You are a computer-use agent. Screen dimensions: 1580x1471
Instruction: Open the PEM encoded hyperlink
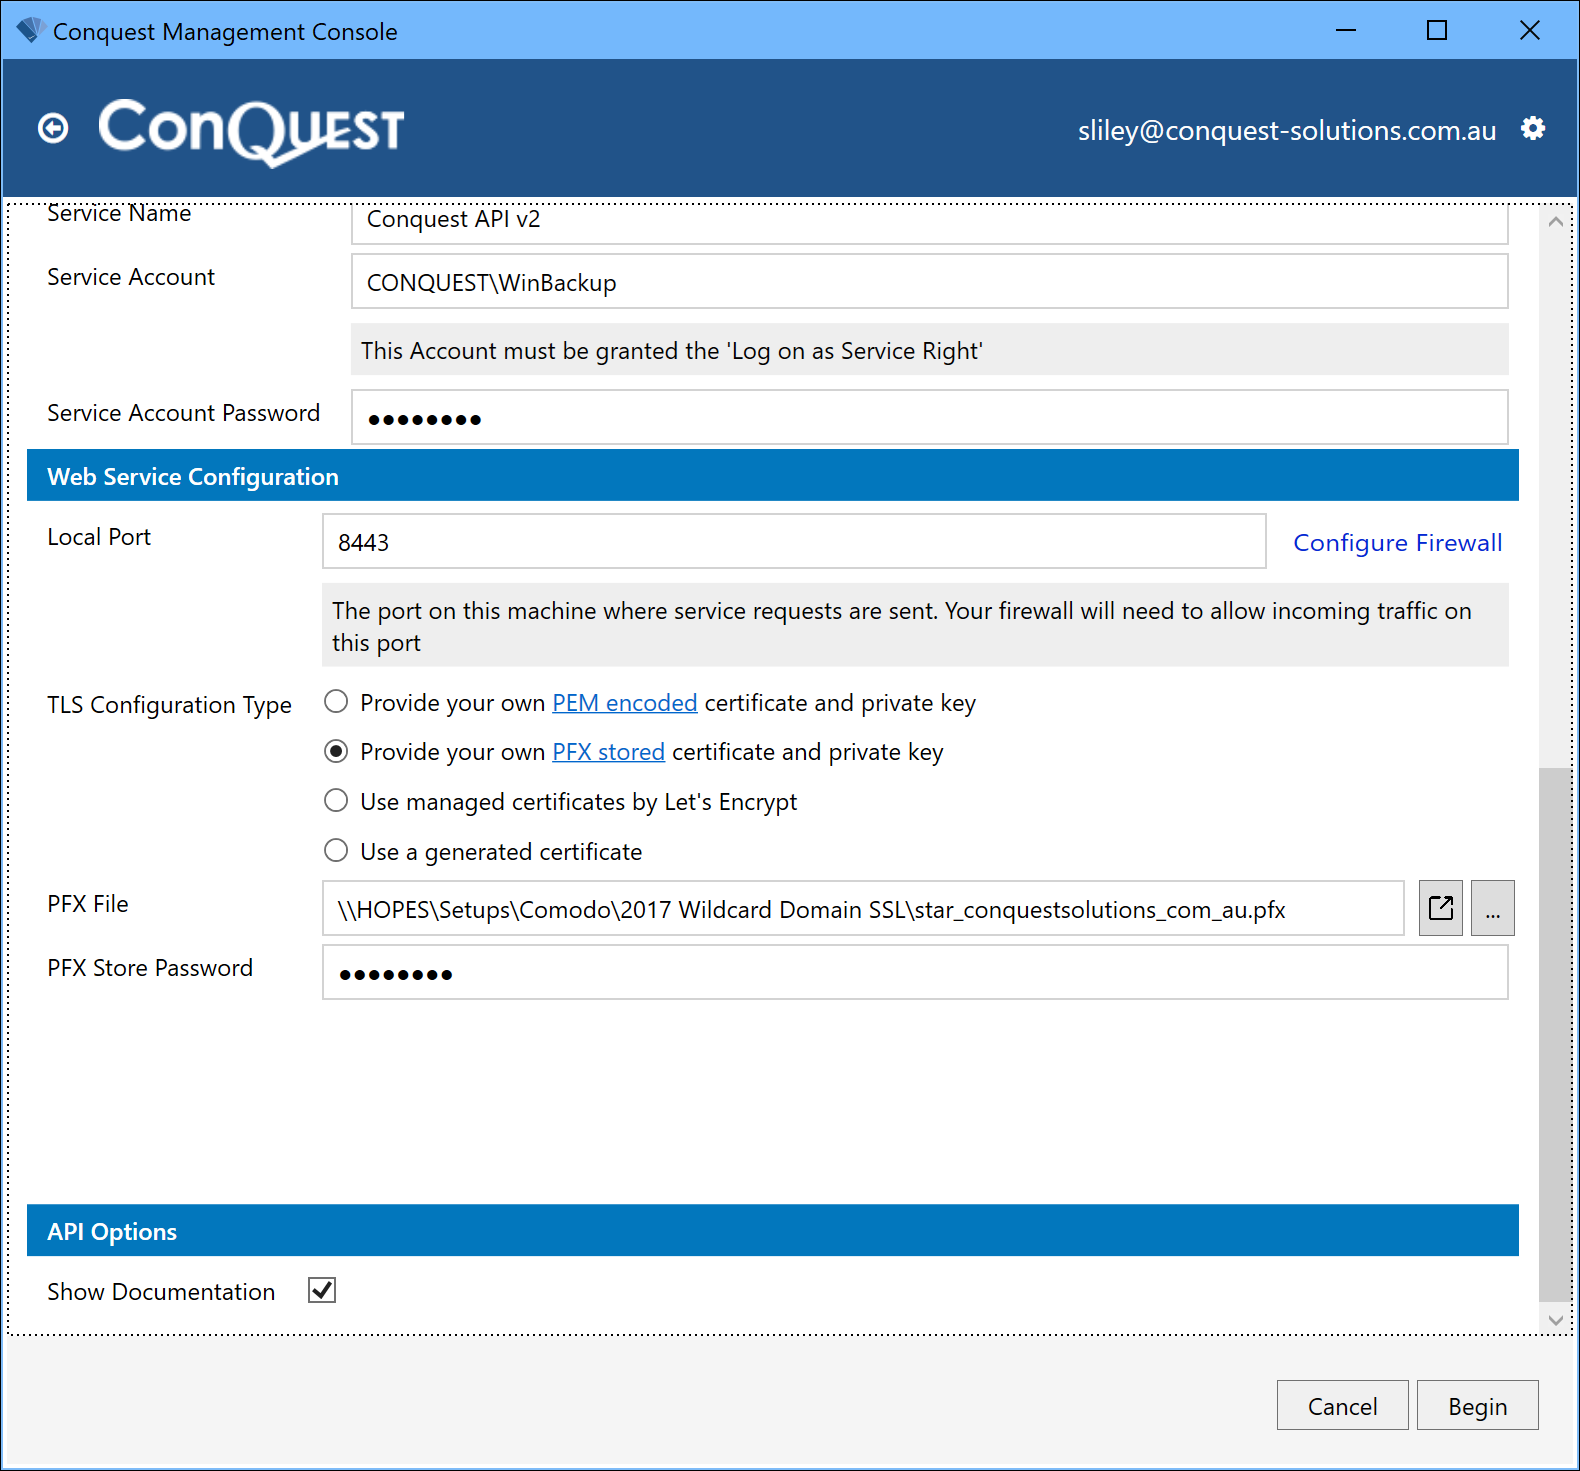pos(625,703)
